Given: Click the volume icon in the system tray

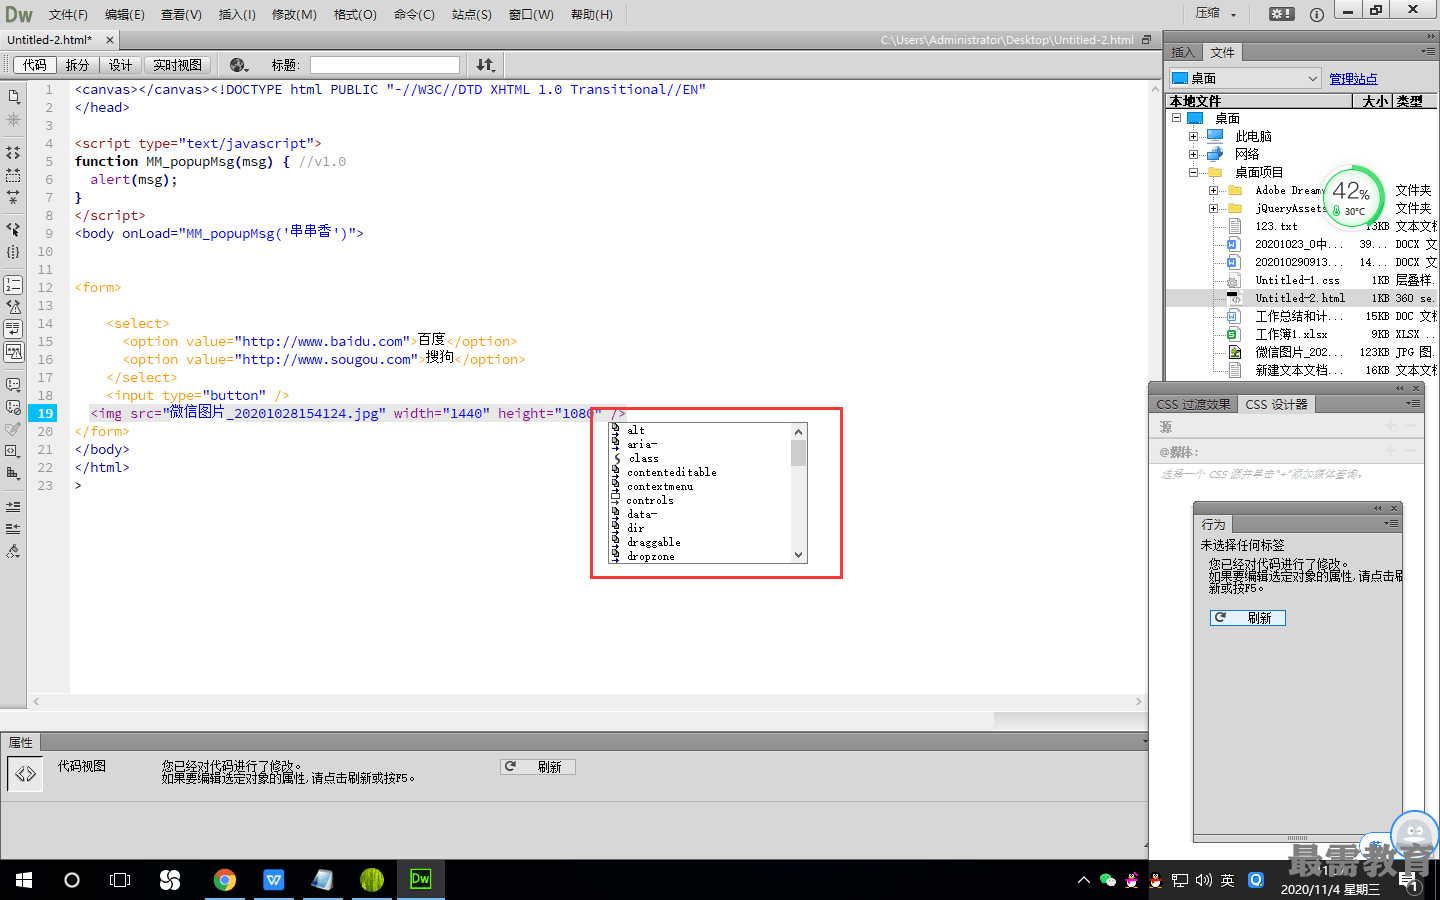Looking at the screenshot, I should (1204, 880).
